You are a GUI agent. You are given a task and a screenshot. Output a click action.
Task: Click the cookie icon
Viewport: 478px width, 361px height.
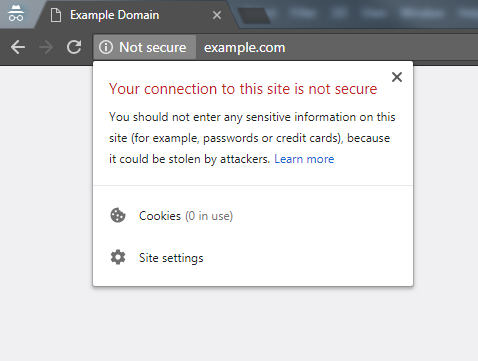(x=118, y=215)
